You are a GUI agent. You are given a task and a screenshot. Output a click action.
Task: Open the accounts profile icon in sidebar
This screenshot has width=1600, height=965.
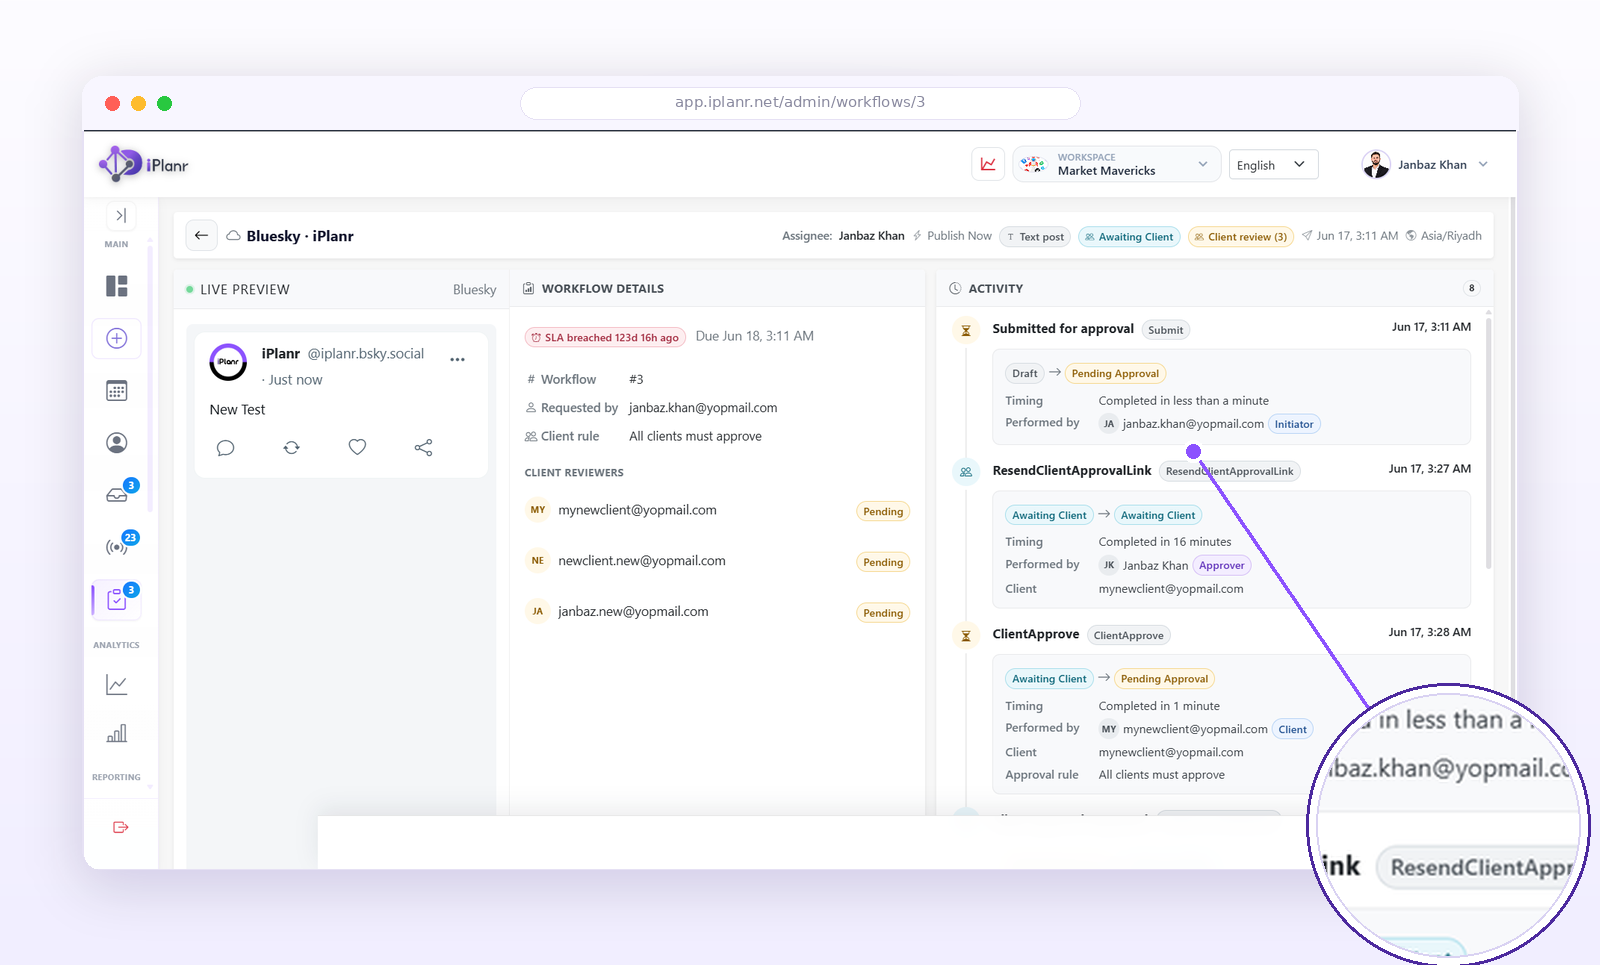click(x=117, y=442)
